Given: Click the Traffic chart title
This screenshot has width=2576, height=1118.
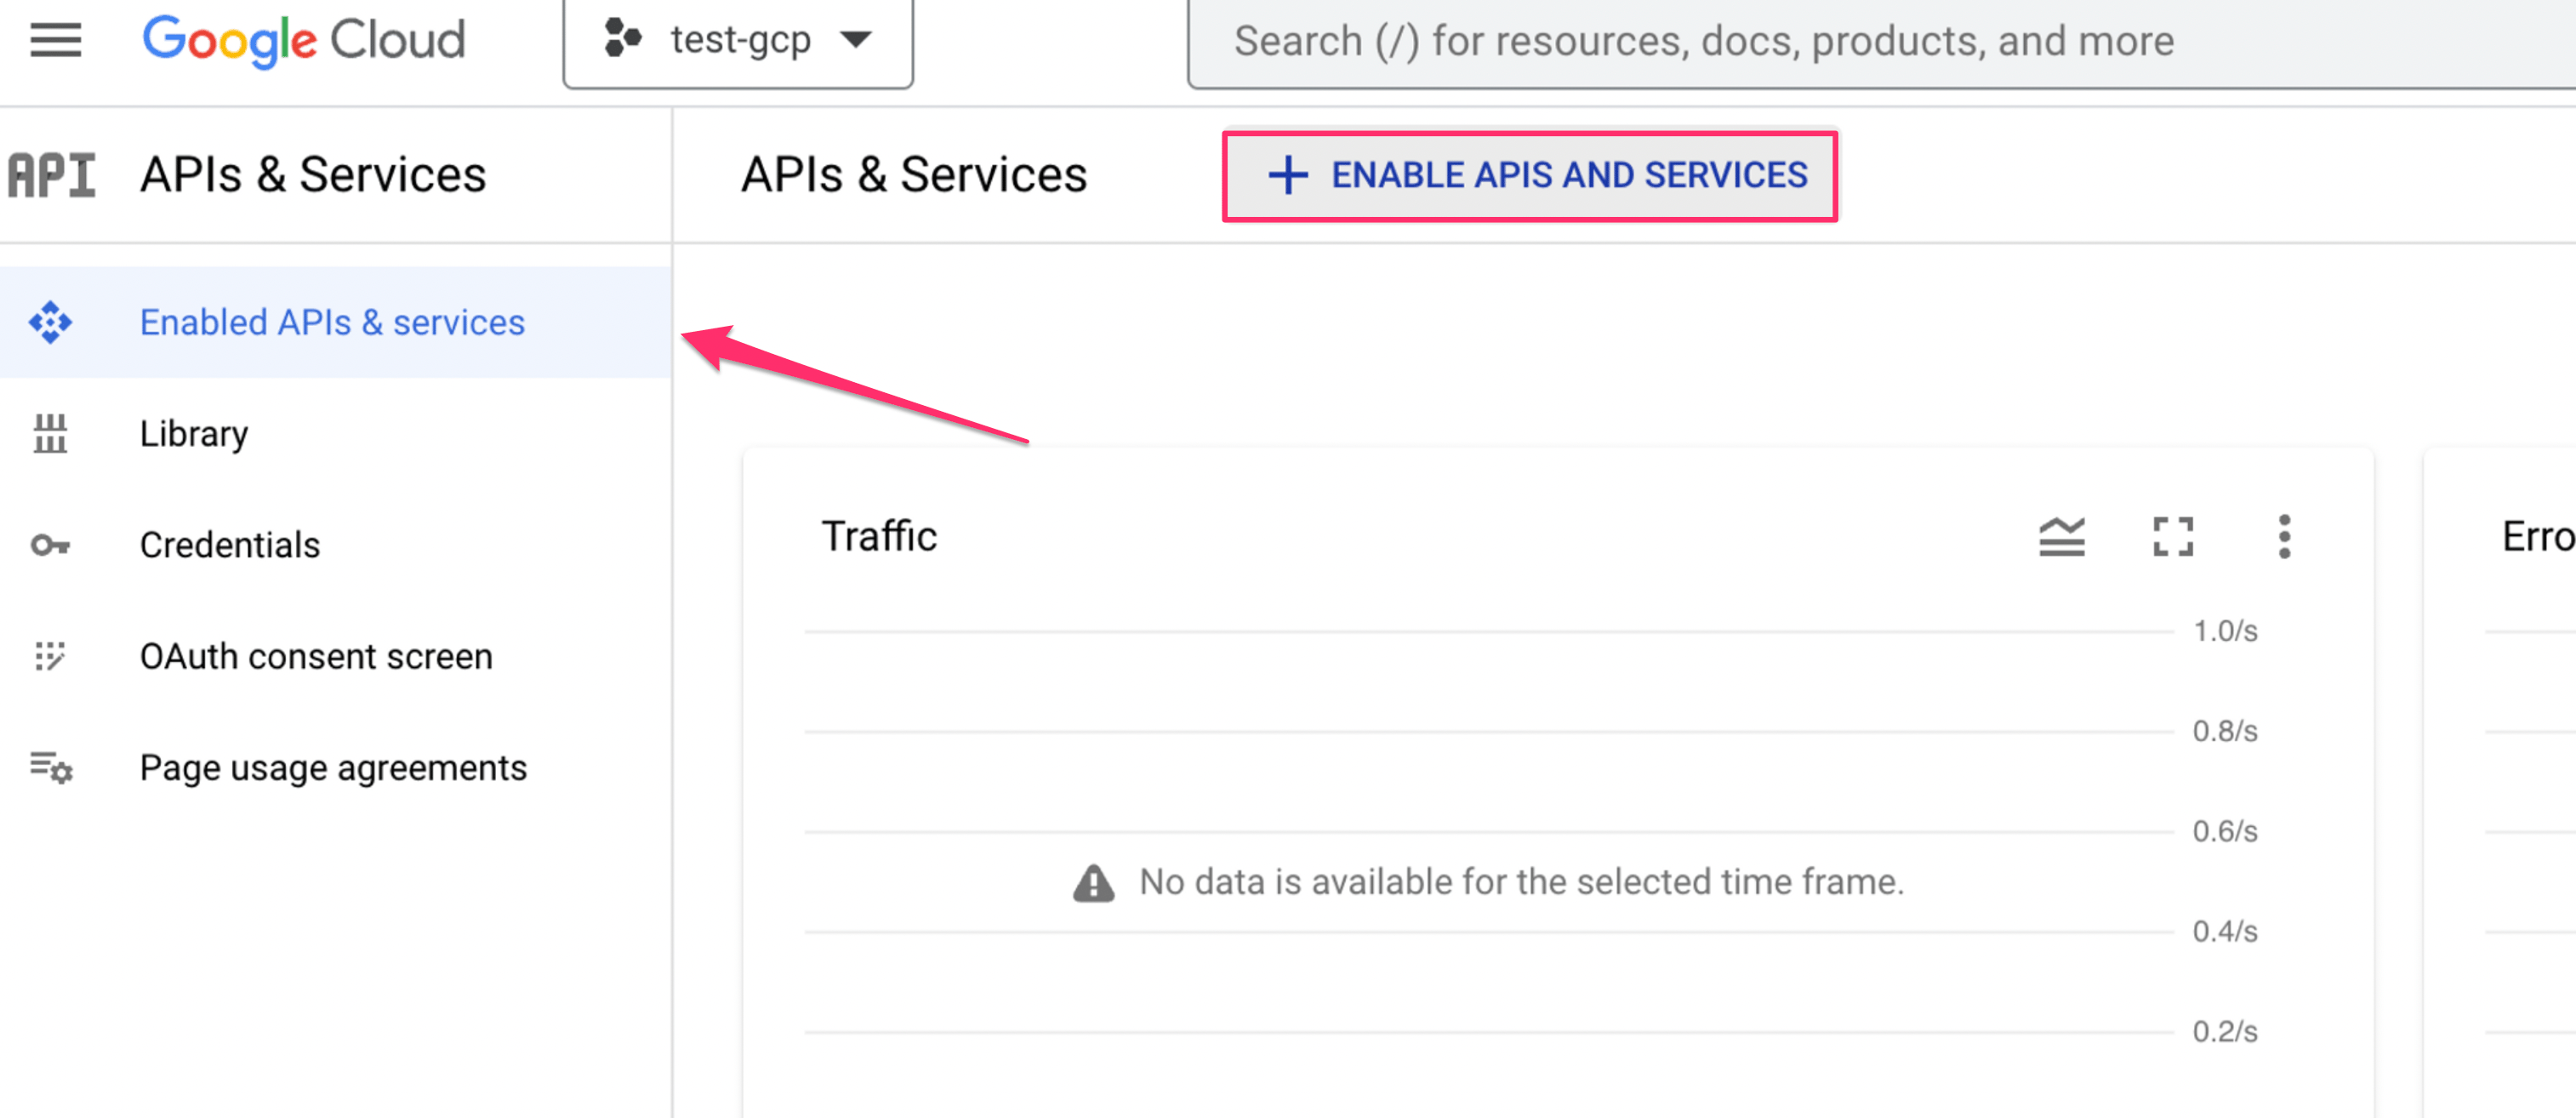Looking at the screenshot, I should click(x=879, y=537).
